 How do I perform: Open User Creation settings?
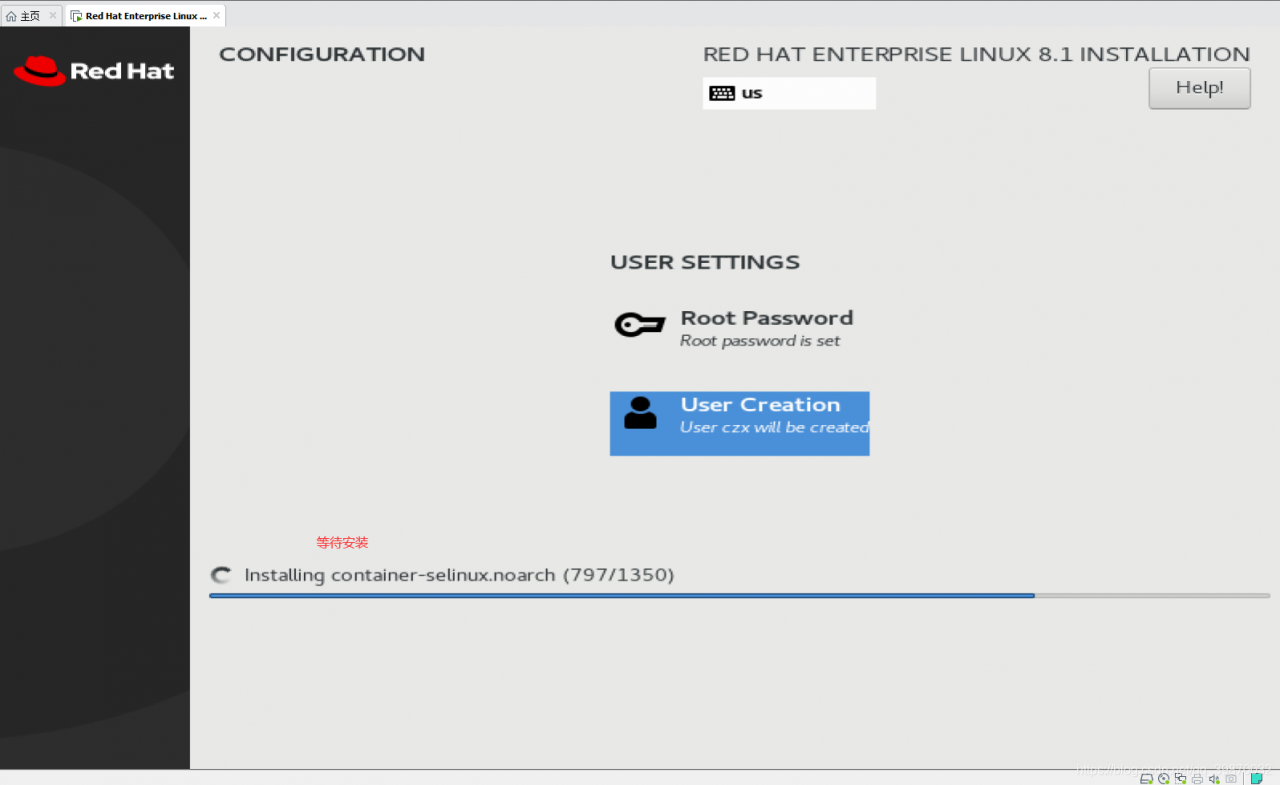(x=739, y=423)
